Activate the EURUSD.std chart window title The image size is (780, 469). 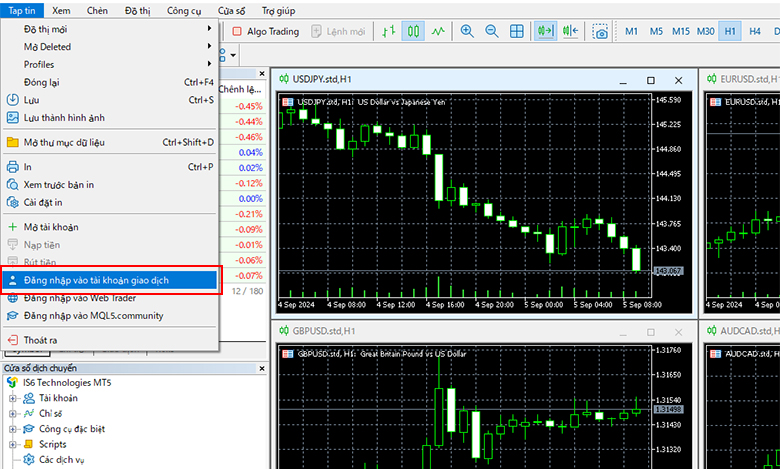click(749, 79)
